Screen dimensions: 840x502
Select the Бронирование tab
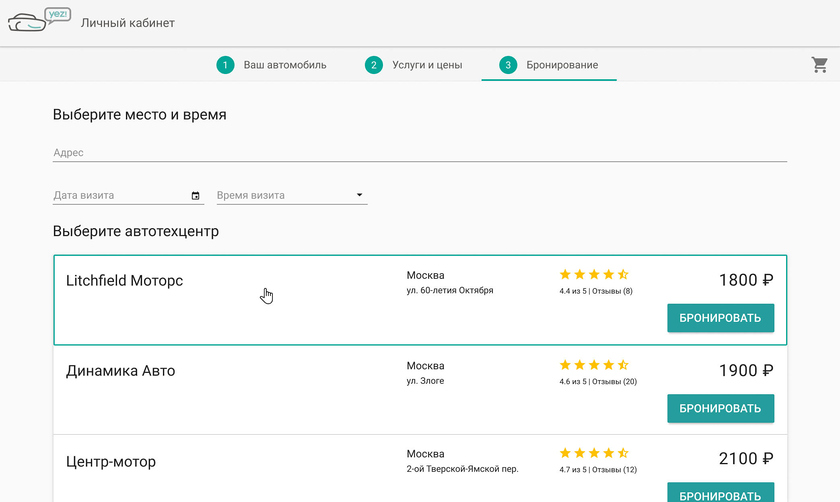coord(562,65)
